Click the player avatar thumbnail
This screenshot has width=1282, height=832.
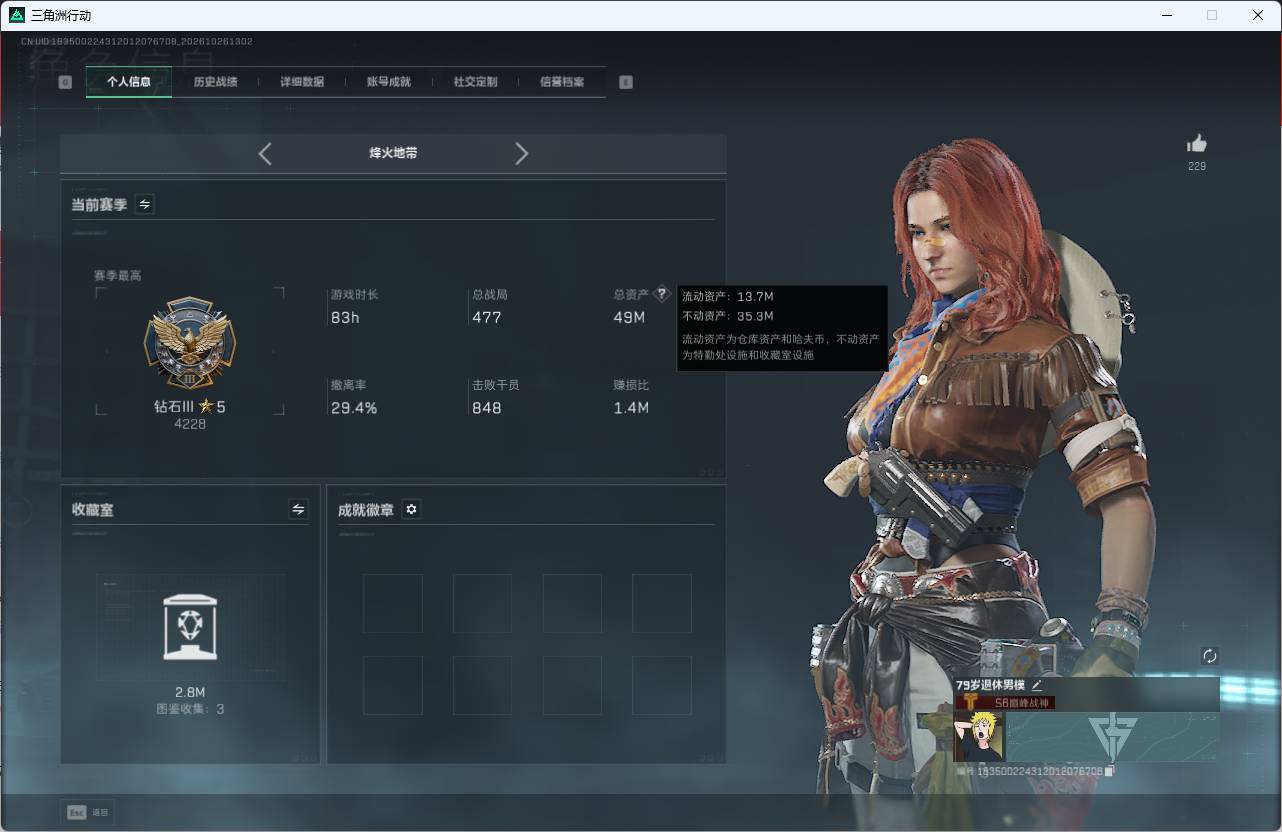(x=980, y=737)
